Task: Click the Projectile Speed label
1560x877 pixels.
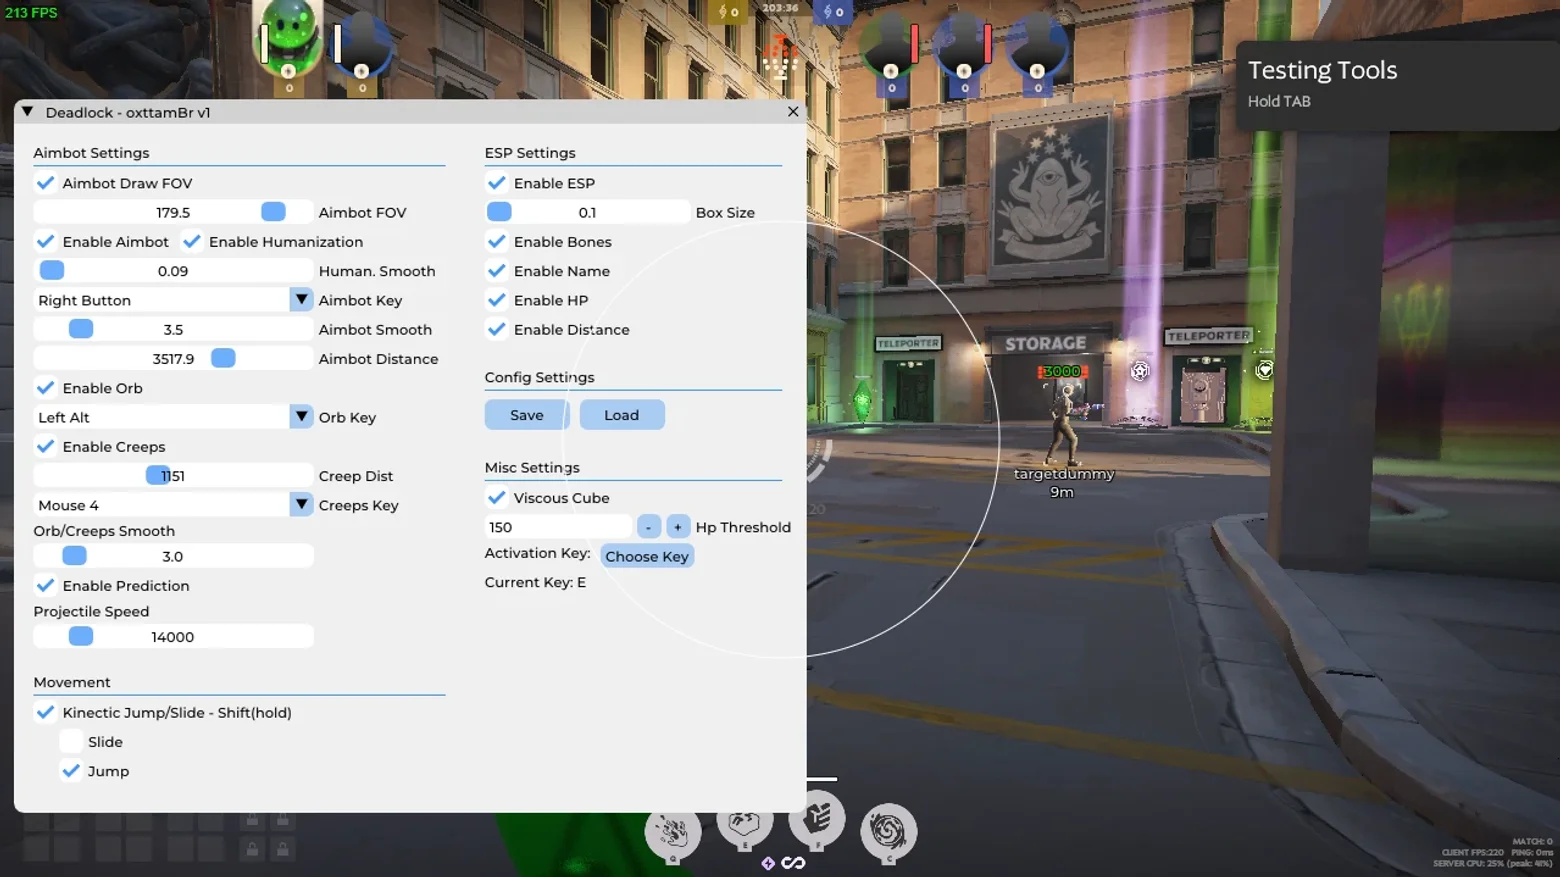Action: tap(91, 611)
